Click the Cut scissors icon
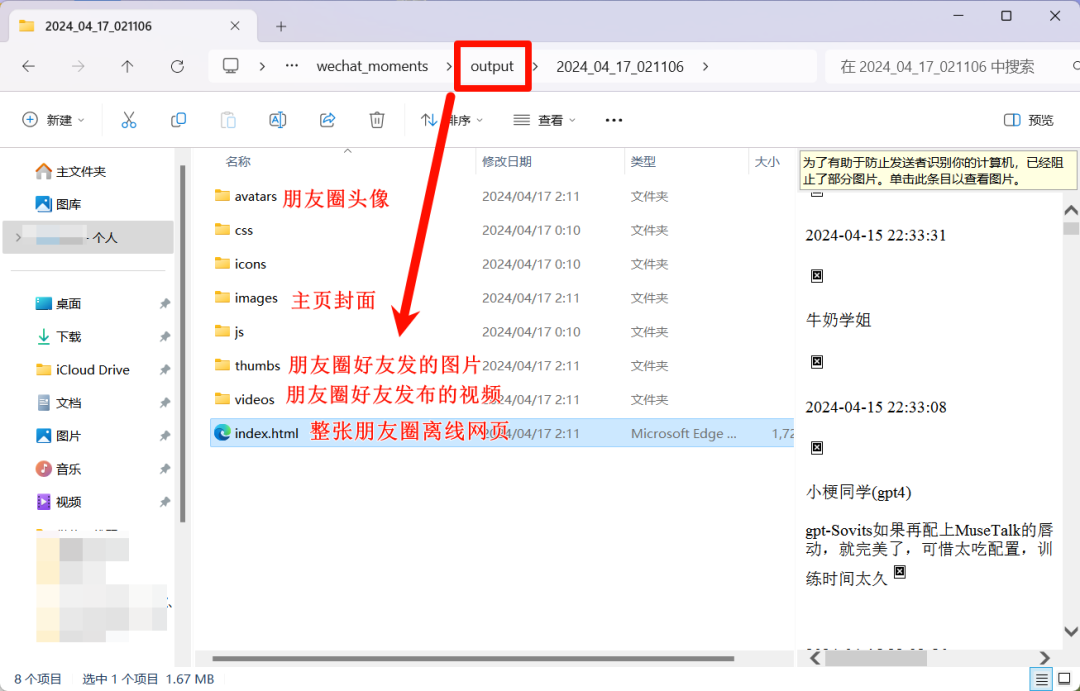 pos(129,120)
